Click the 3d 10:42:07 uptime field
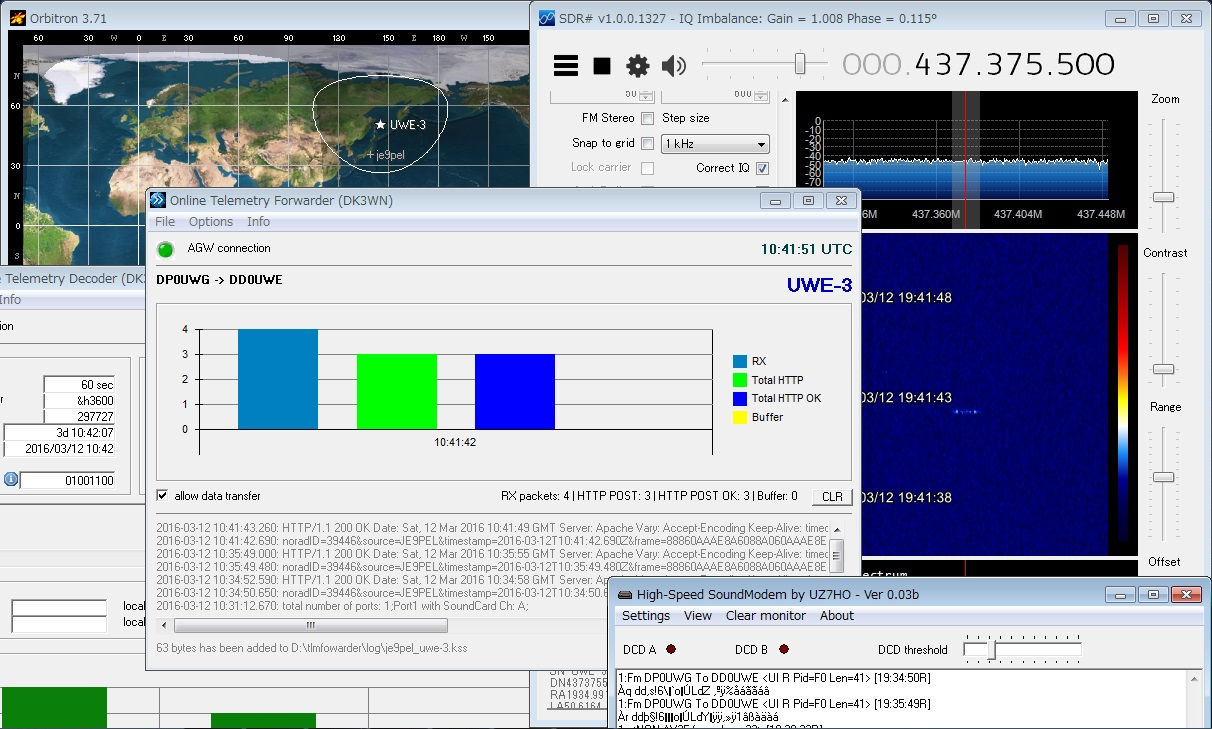The height and width of the screenshot is (729, 1212). pos(60,433)
